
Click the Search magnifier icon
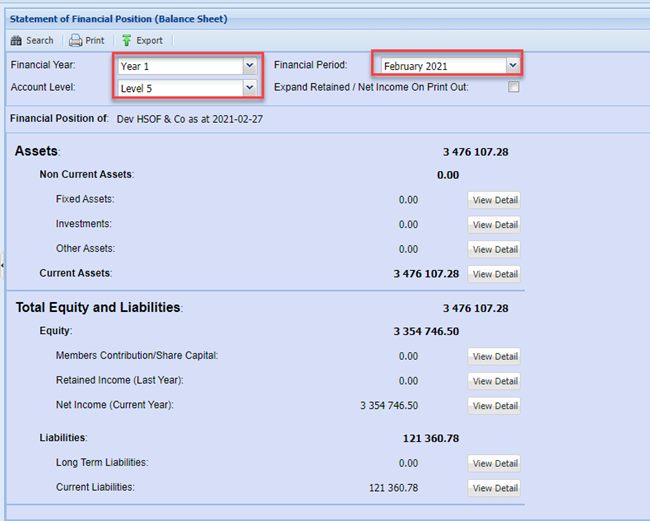(16, 41)
